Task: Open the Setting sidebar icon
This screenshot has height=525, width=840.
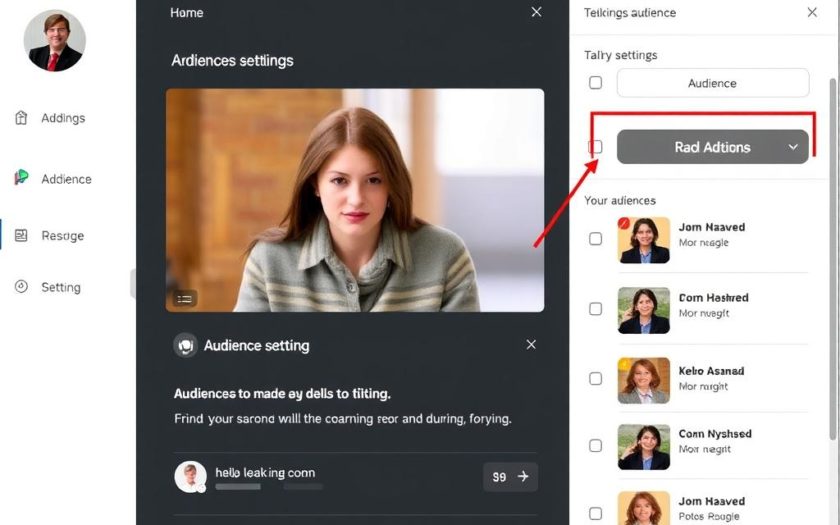Action: [x=21, y=287]
